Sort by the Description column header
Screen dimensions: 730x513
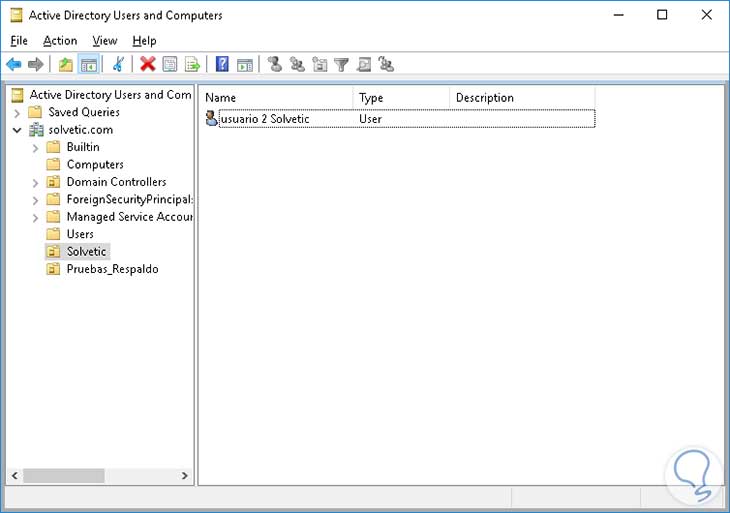[522, 98]
